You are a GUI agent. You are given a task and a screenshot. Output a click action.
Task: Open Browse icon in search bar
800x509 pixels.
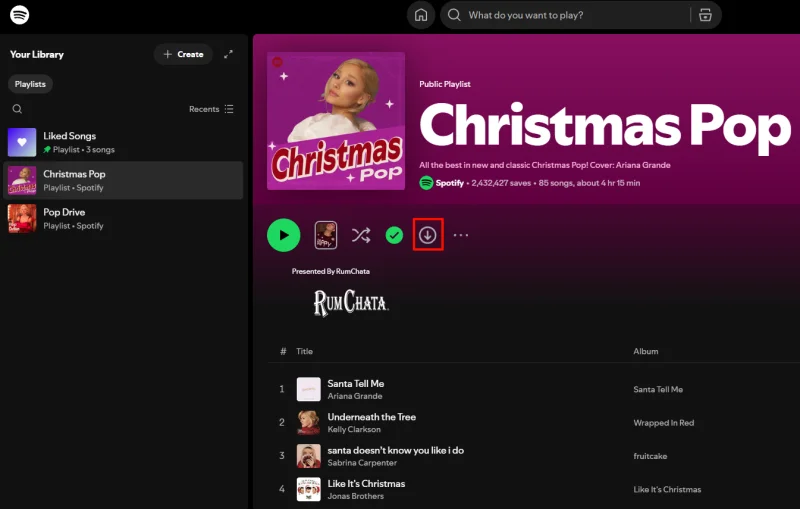[x=705, y=15]
